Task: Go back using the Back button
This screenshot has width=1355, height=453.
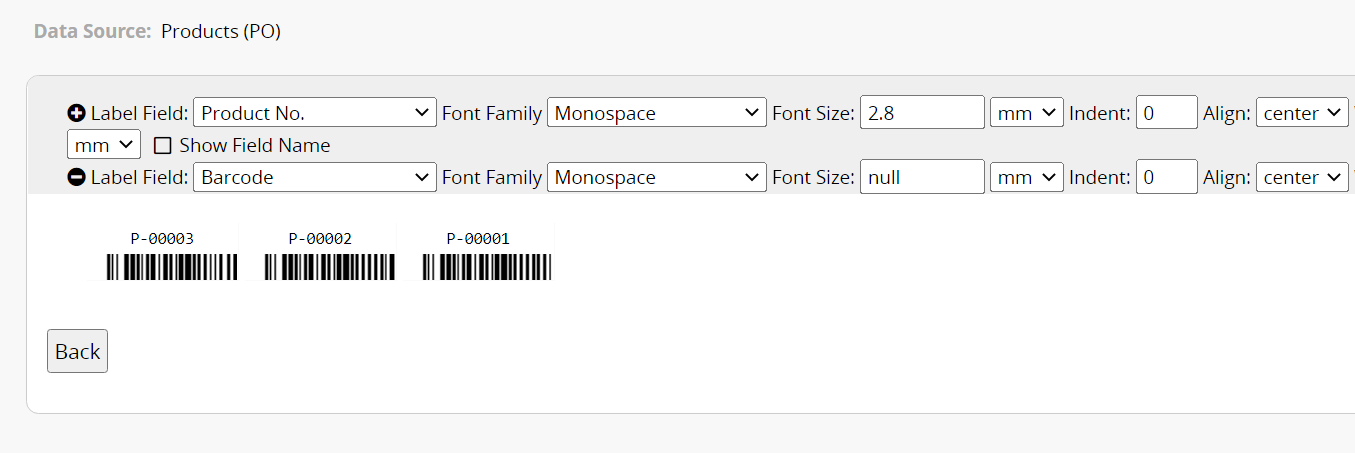Action: 77,351
